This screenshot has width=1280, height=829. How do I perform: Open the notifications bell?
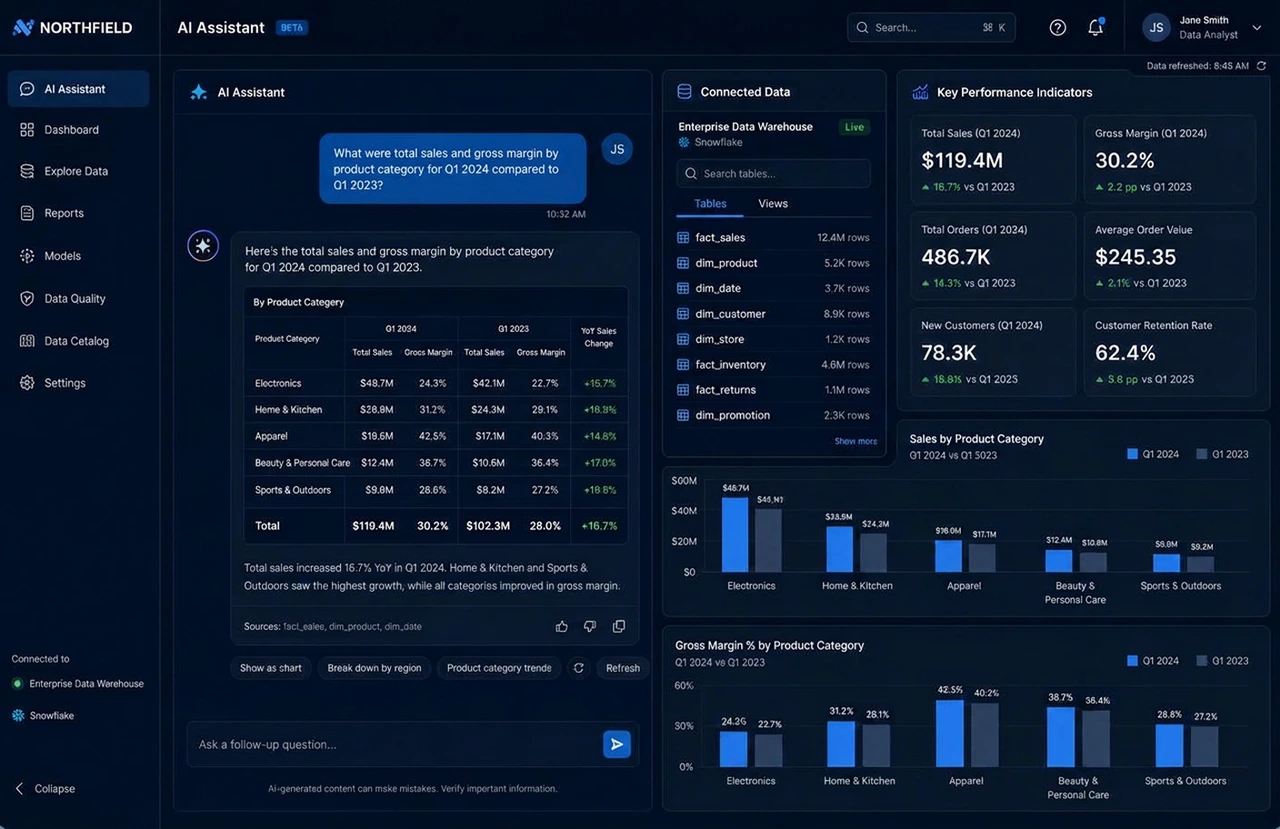point(1096,27)
